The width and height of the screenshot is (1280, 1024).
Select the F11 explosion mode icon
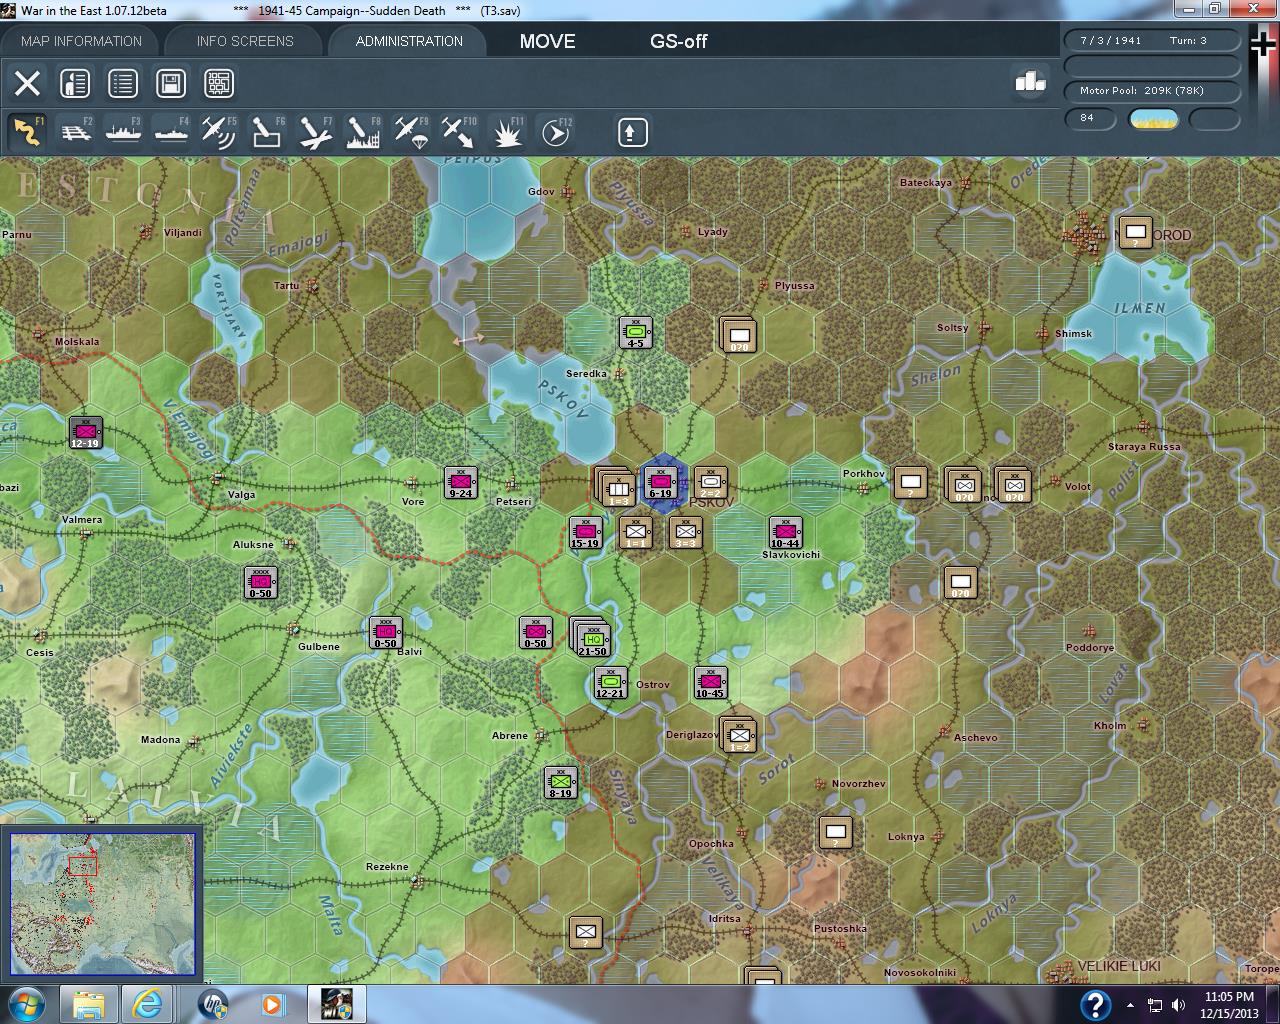(507, 133)
